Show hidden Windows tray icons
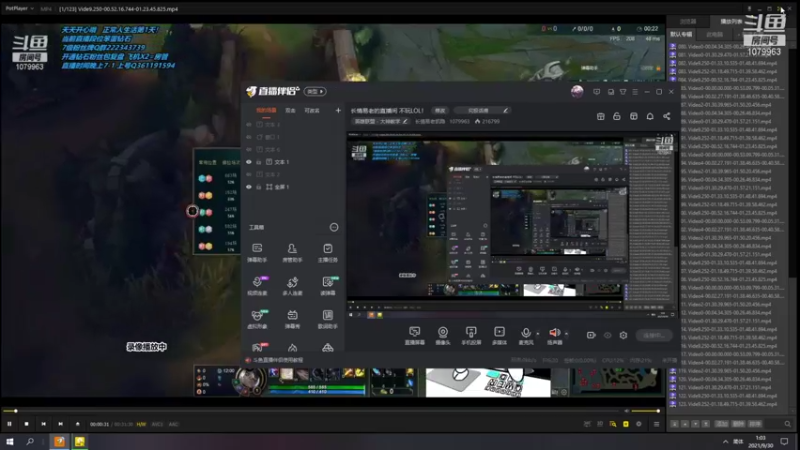Screen dimensions: 800x450 725,441
